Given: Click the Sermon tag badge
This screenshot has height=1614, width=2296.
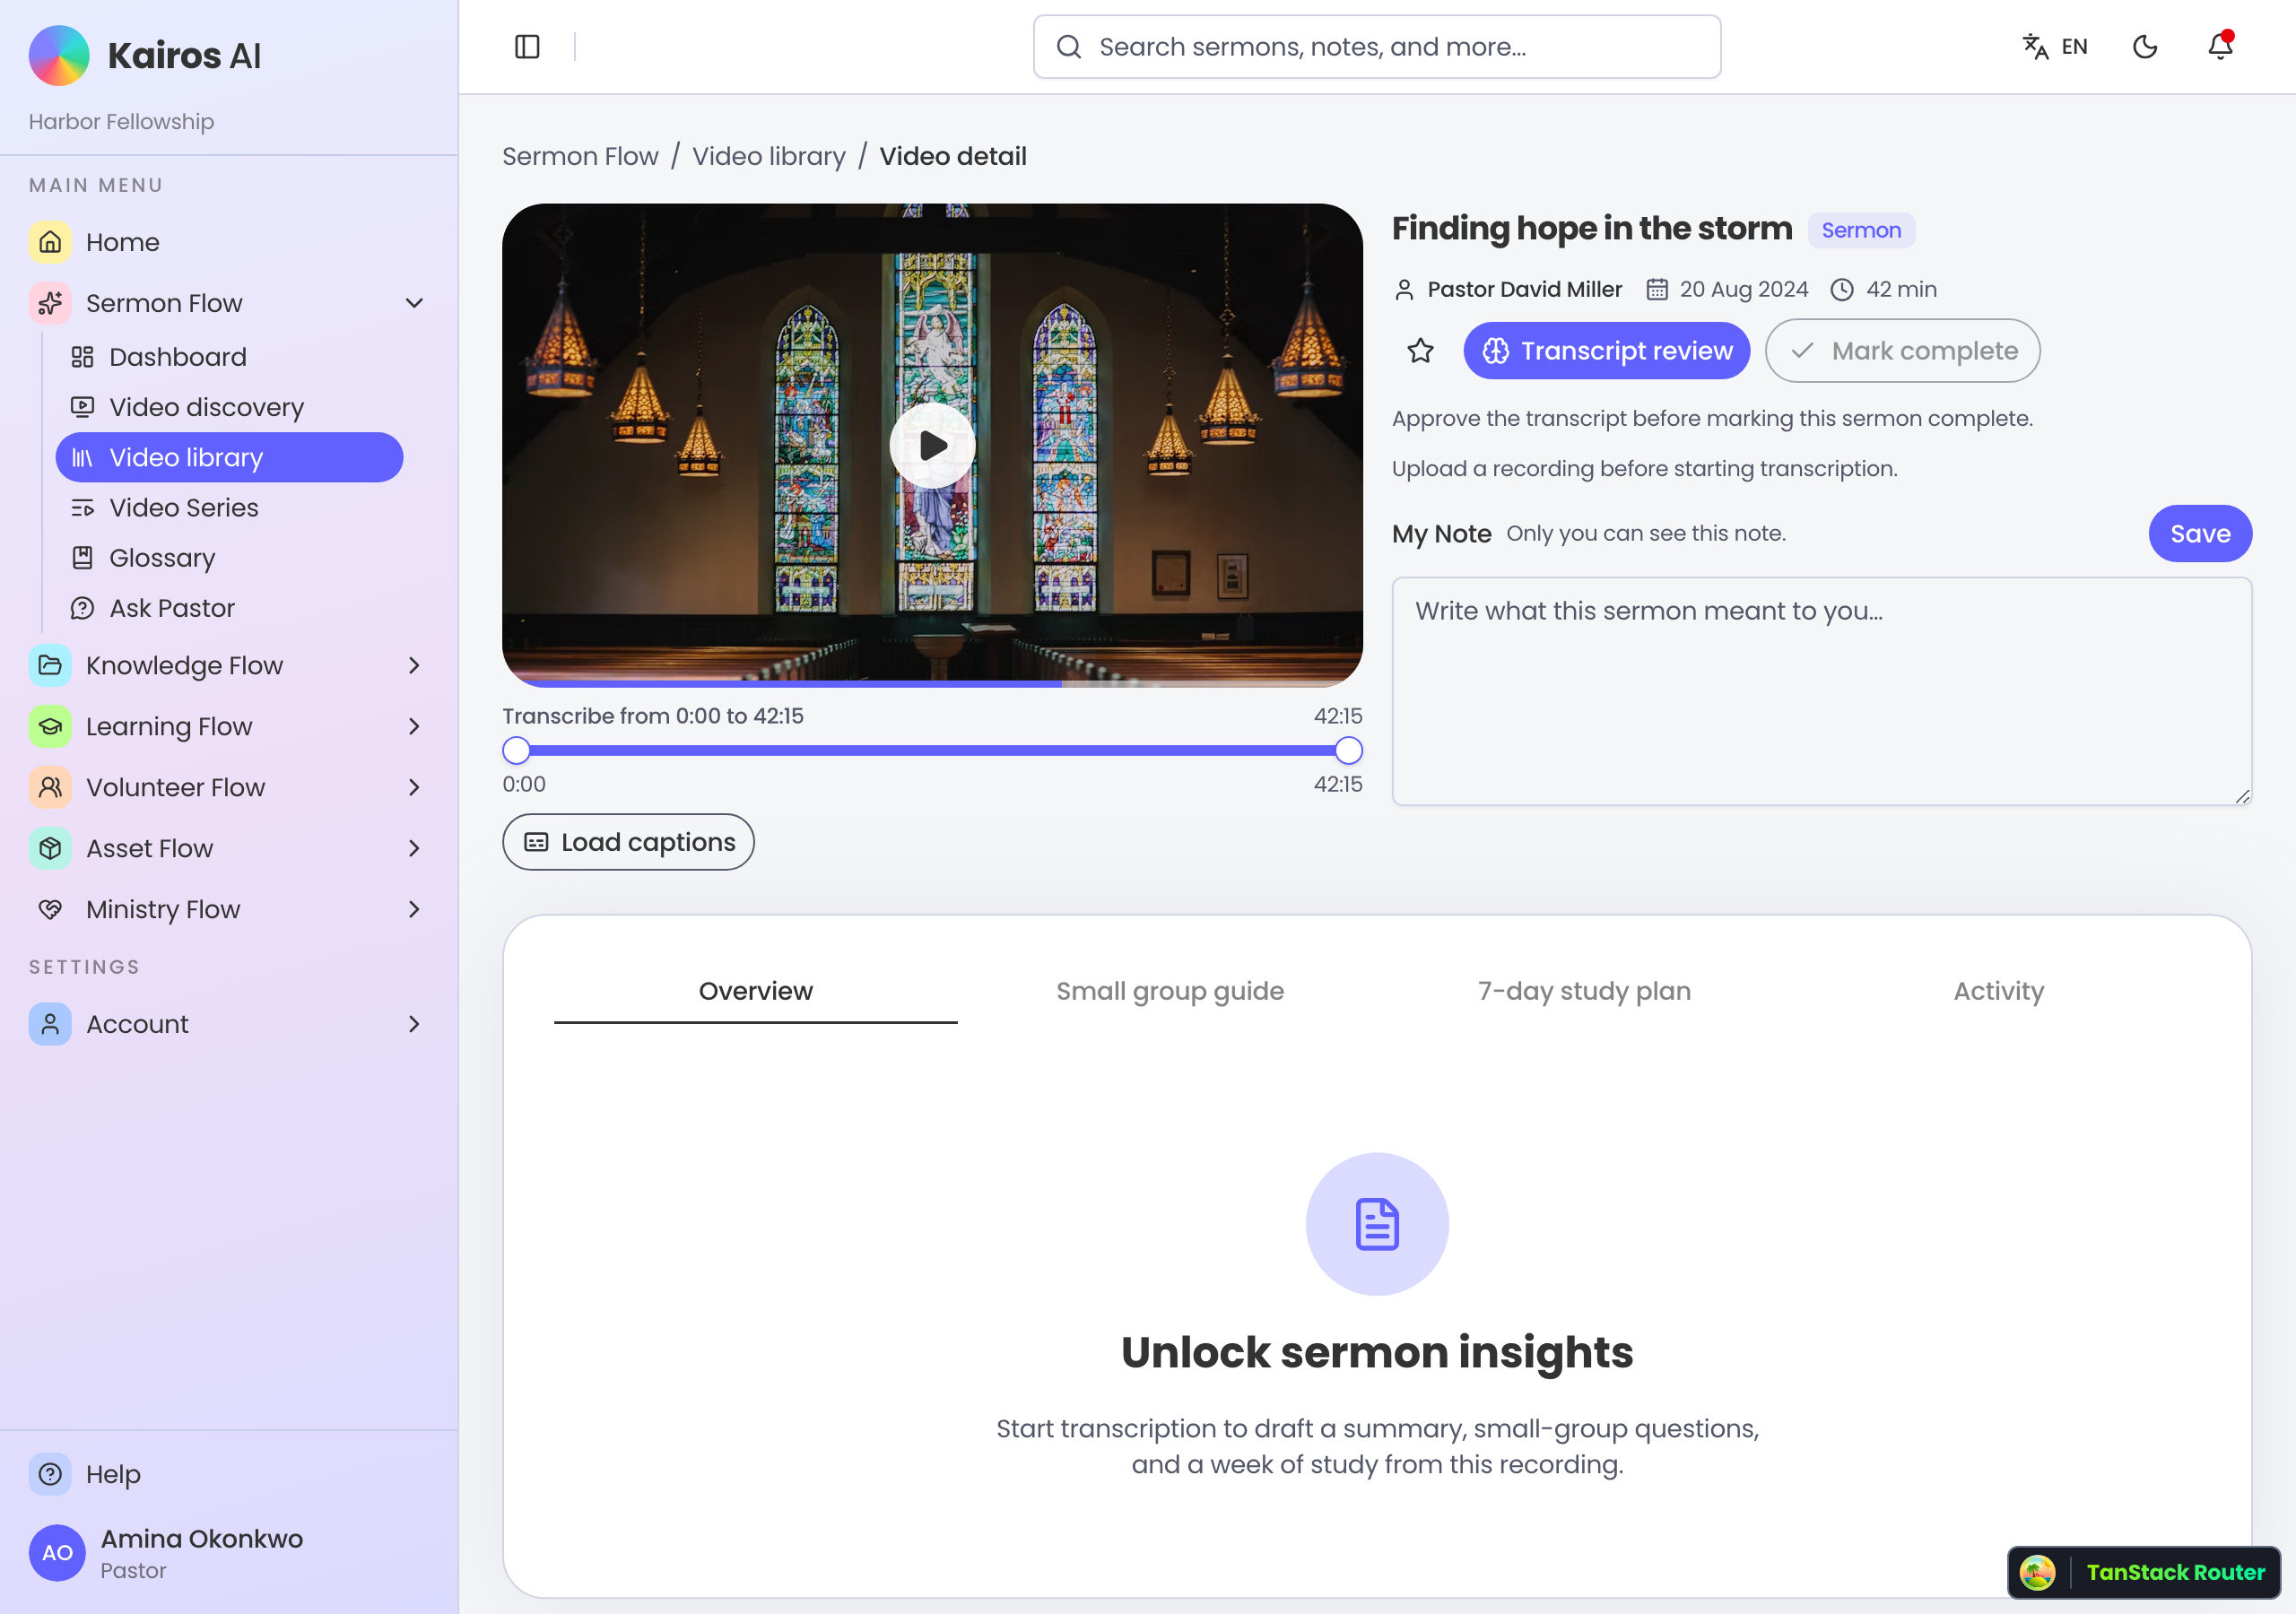Looking at the screenshot, I should [x=1861, y=230].
